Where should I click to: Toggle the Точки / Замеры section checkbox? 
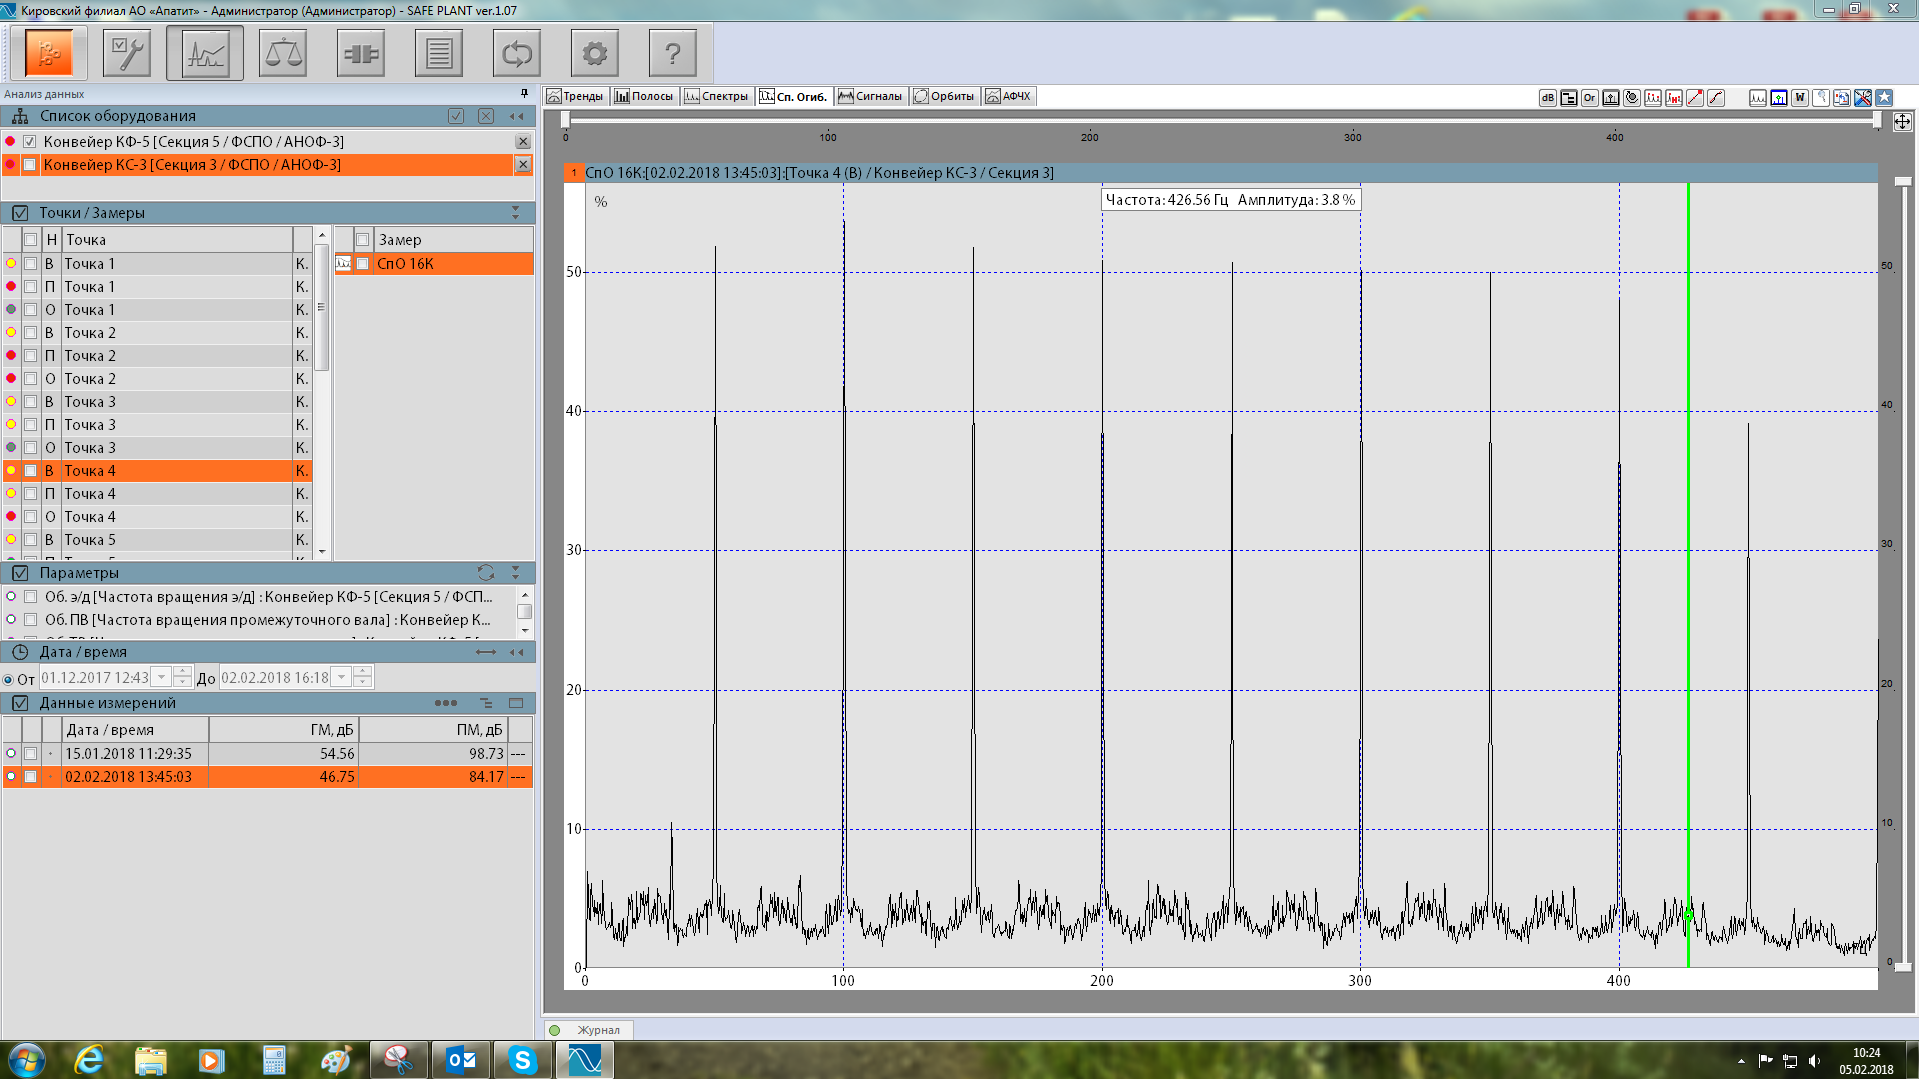[x=20, y=213]
